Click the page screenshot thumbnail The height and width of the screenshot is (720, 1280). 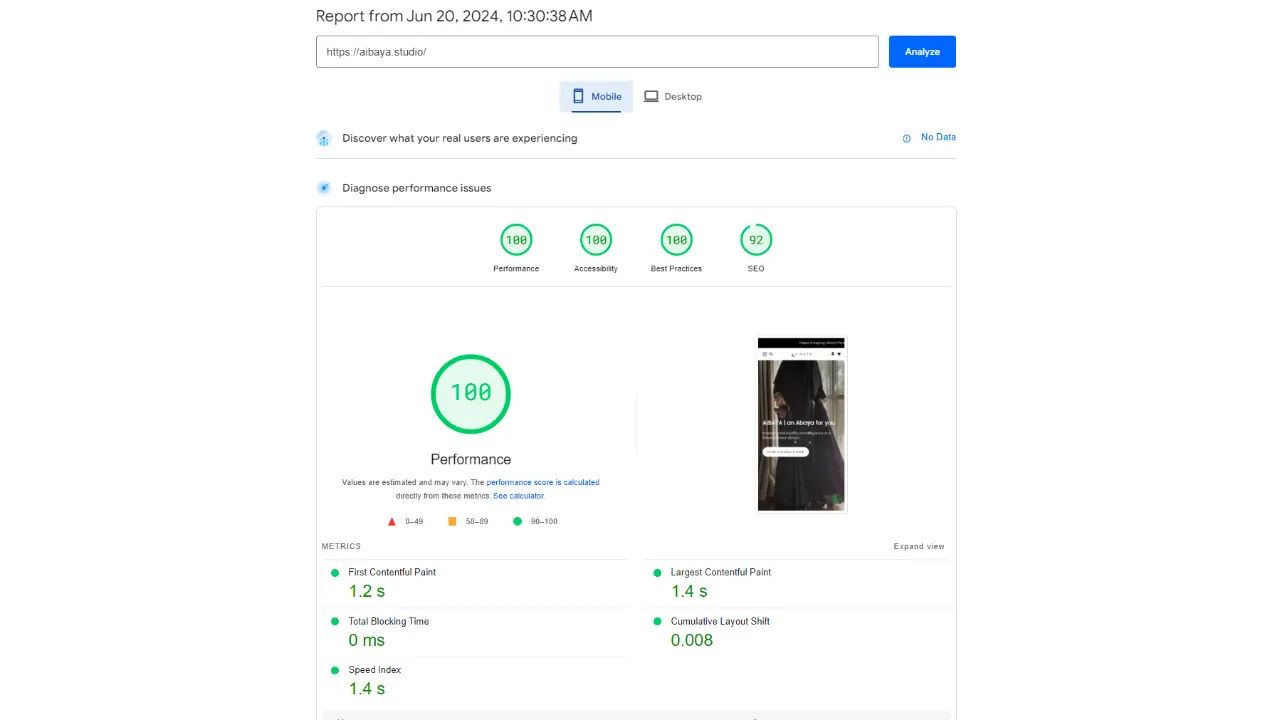tap(801, 424)
